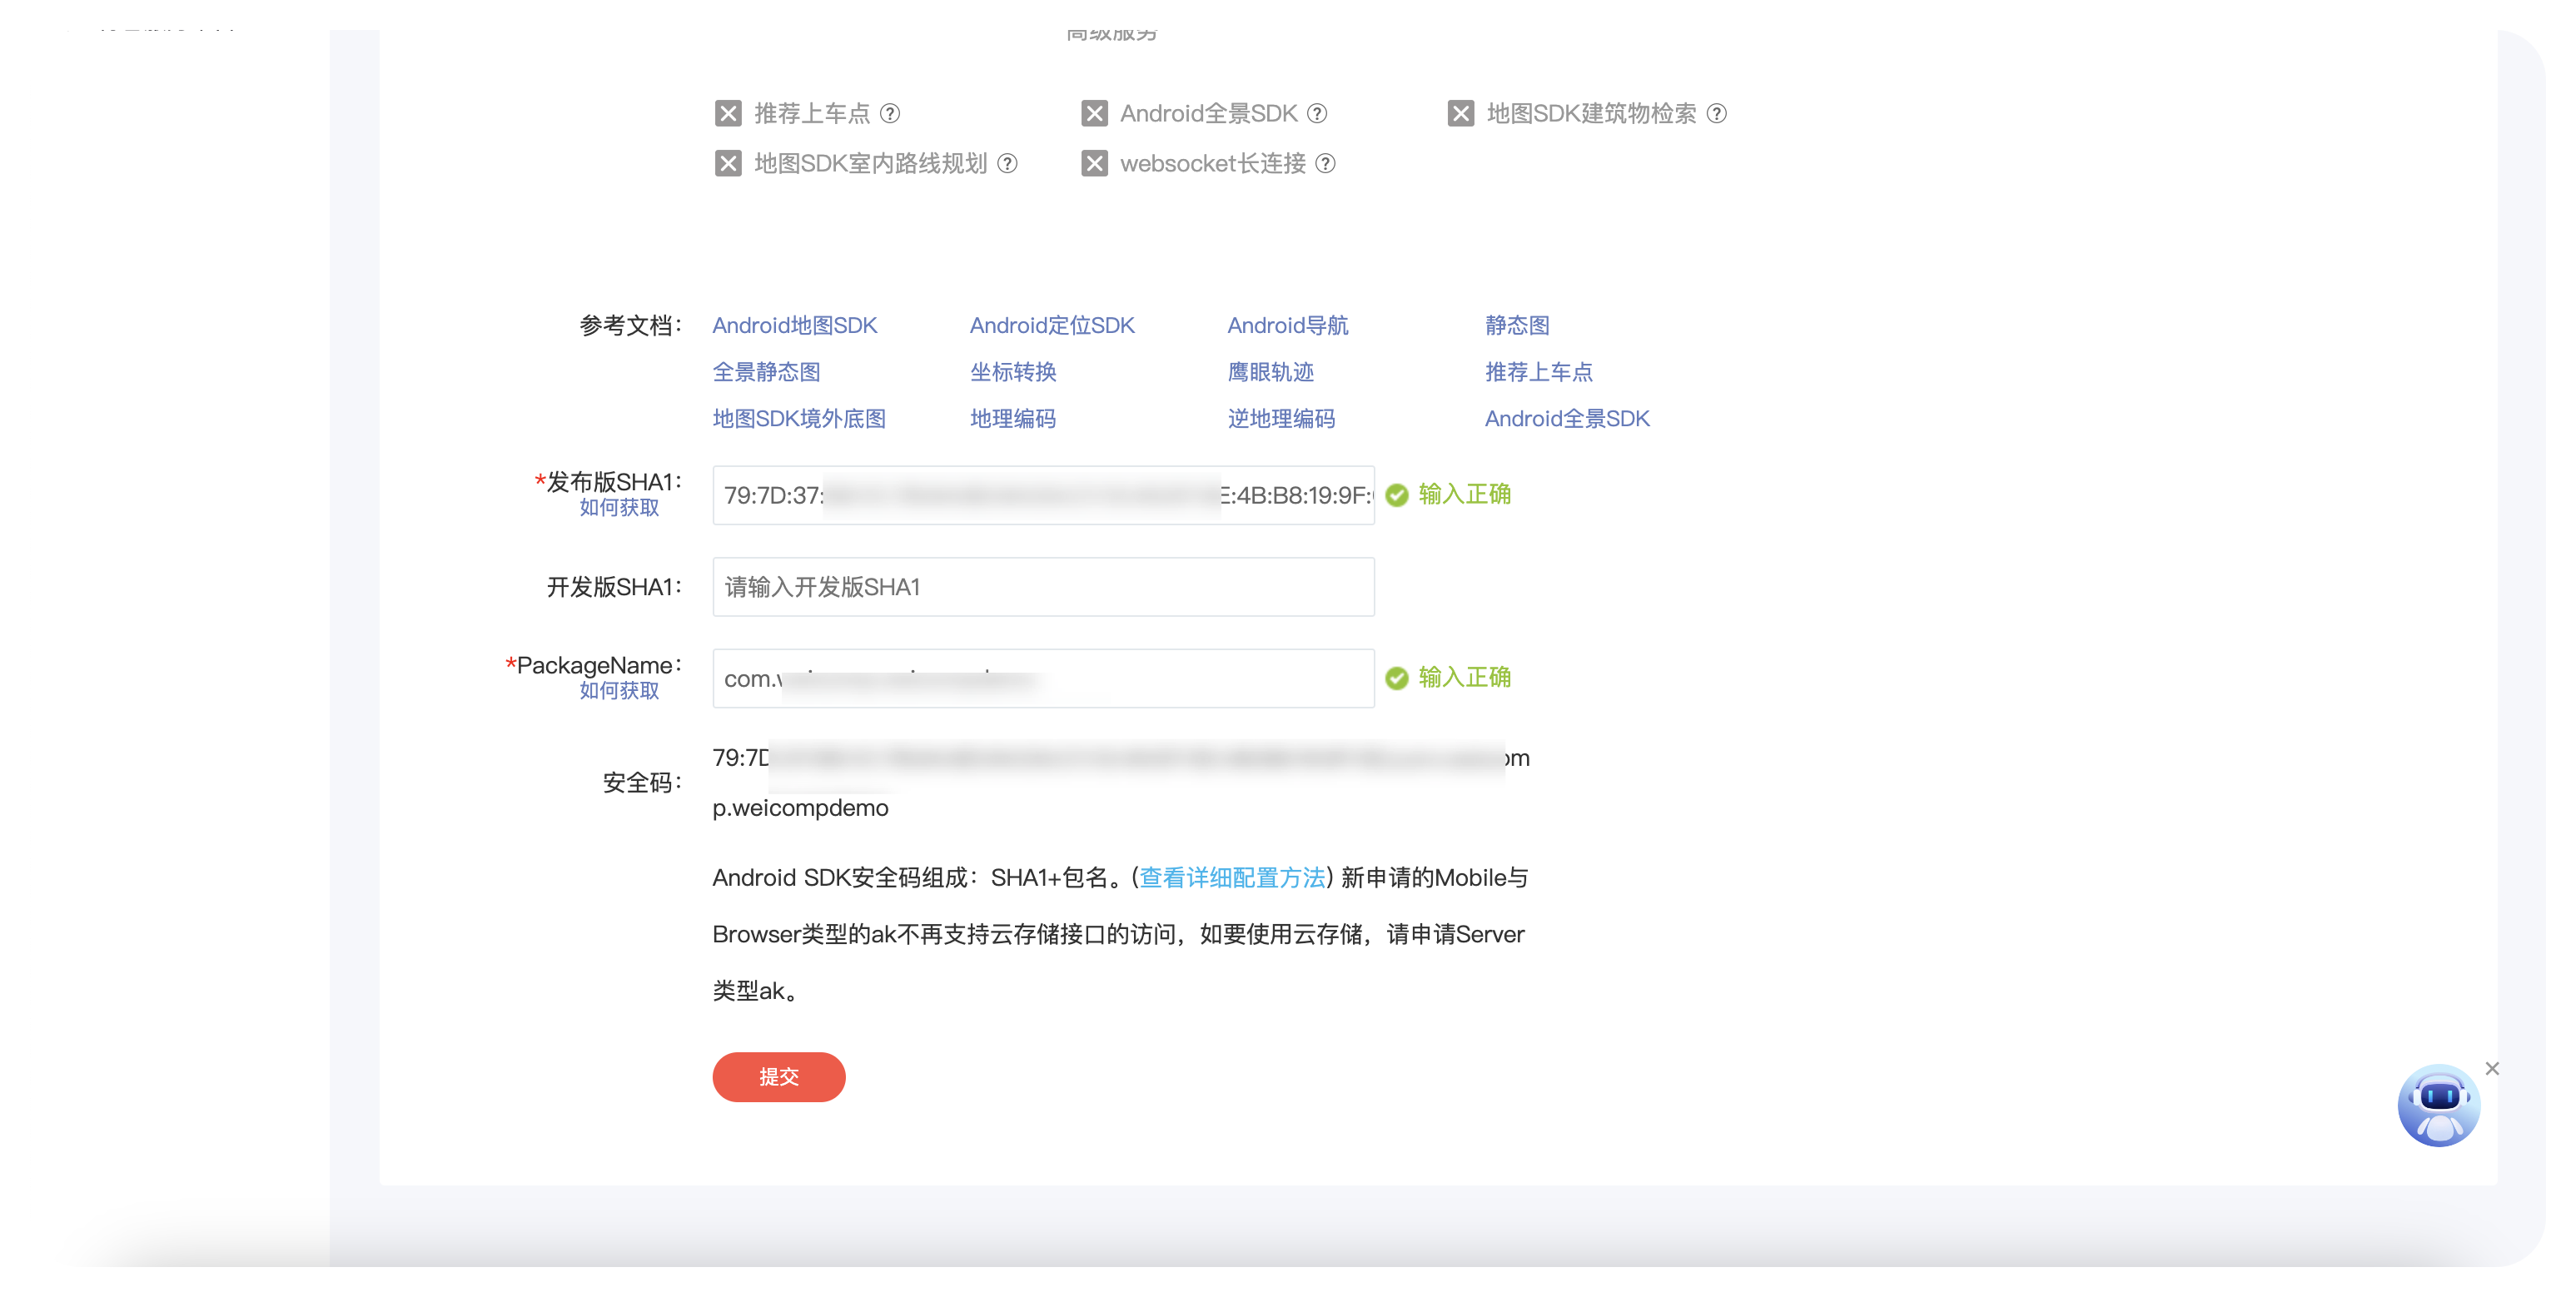This screenshot has height=1297, width=2576.
Task: Open help icon next to websocket长连接
Action: coord(1325,163)
